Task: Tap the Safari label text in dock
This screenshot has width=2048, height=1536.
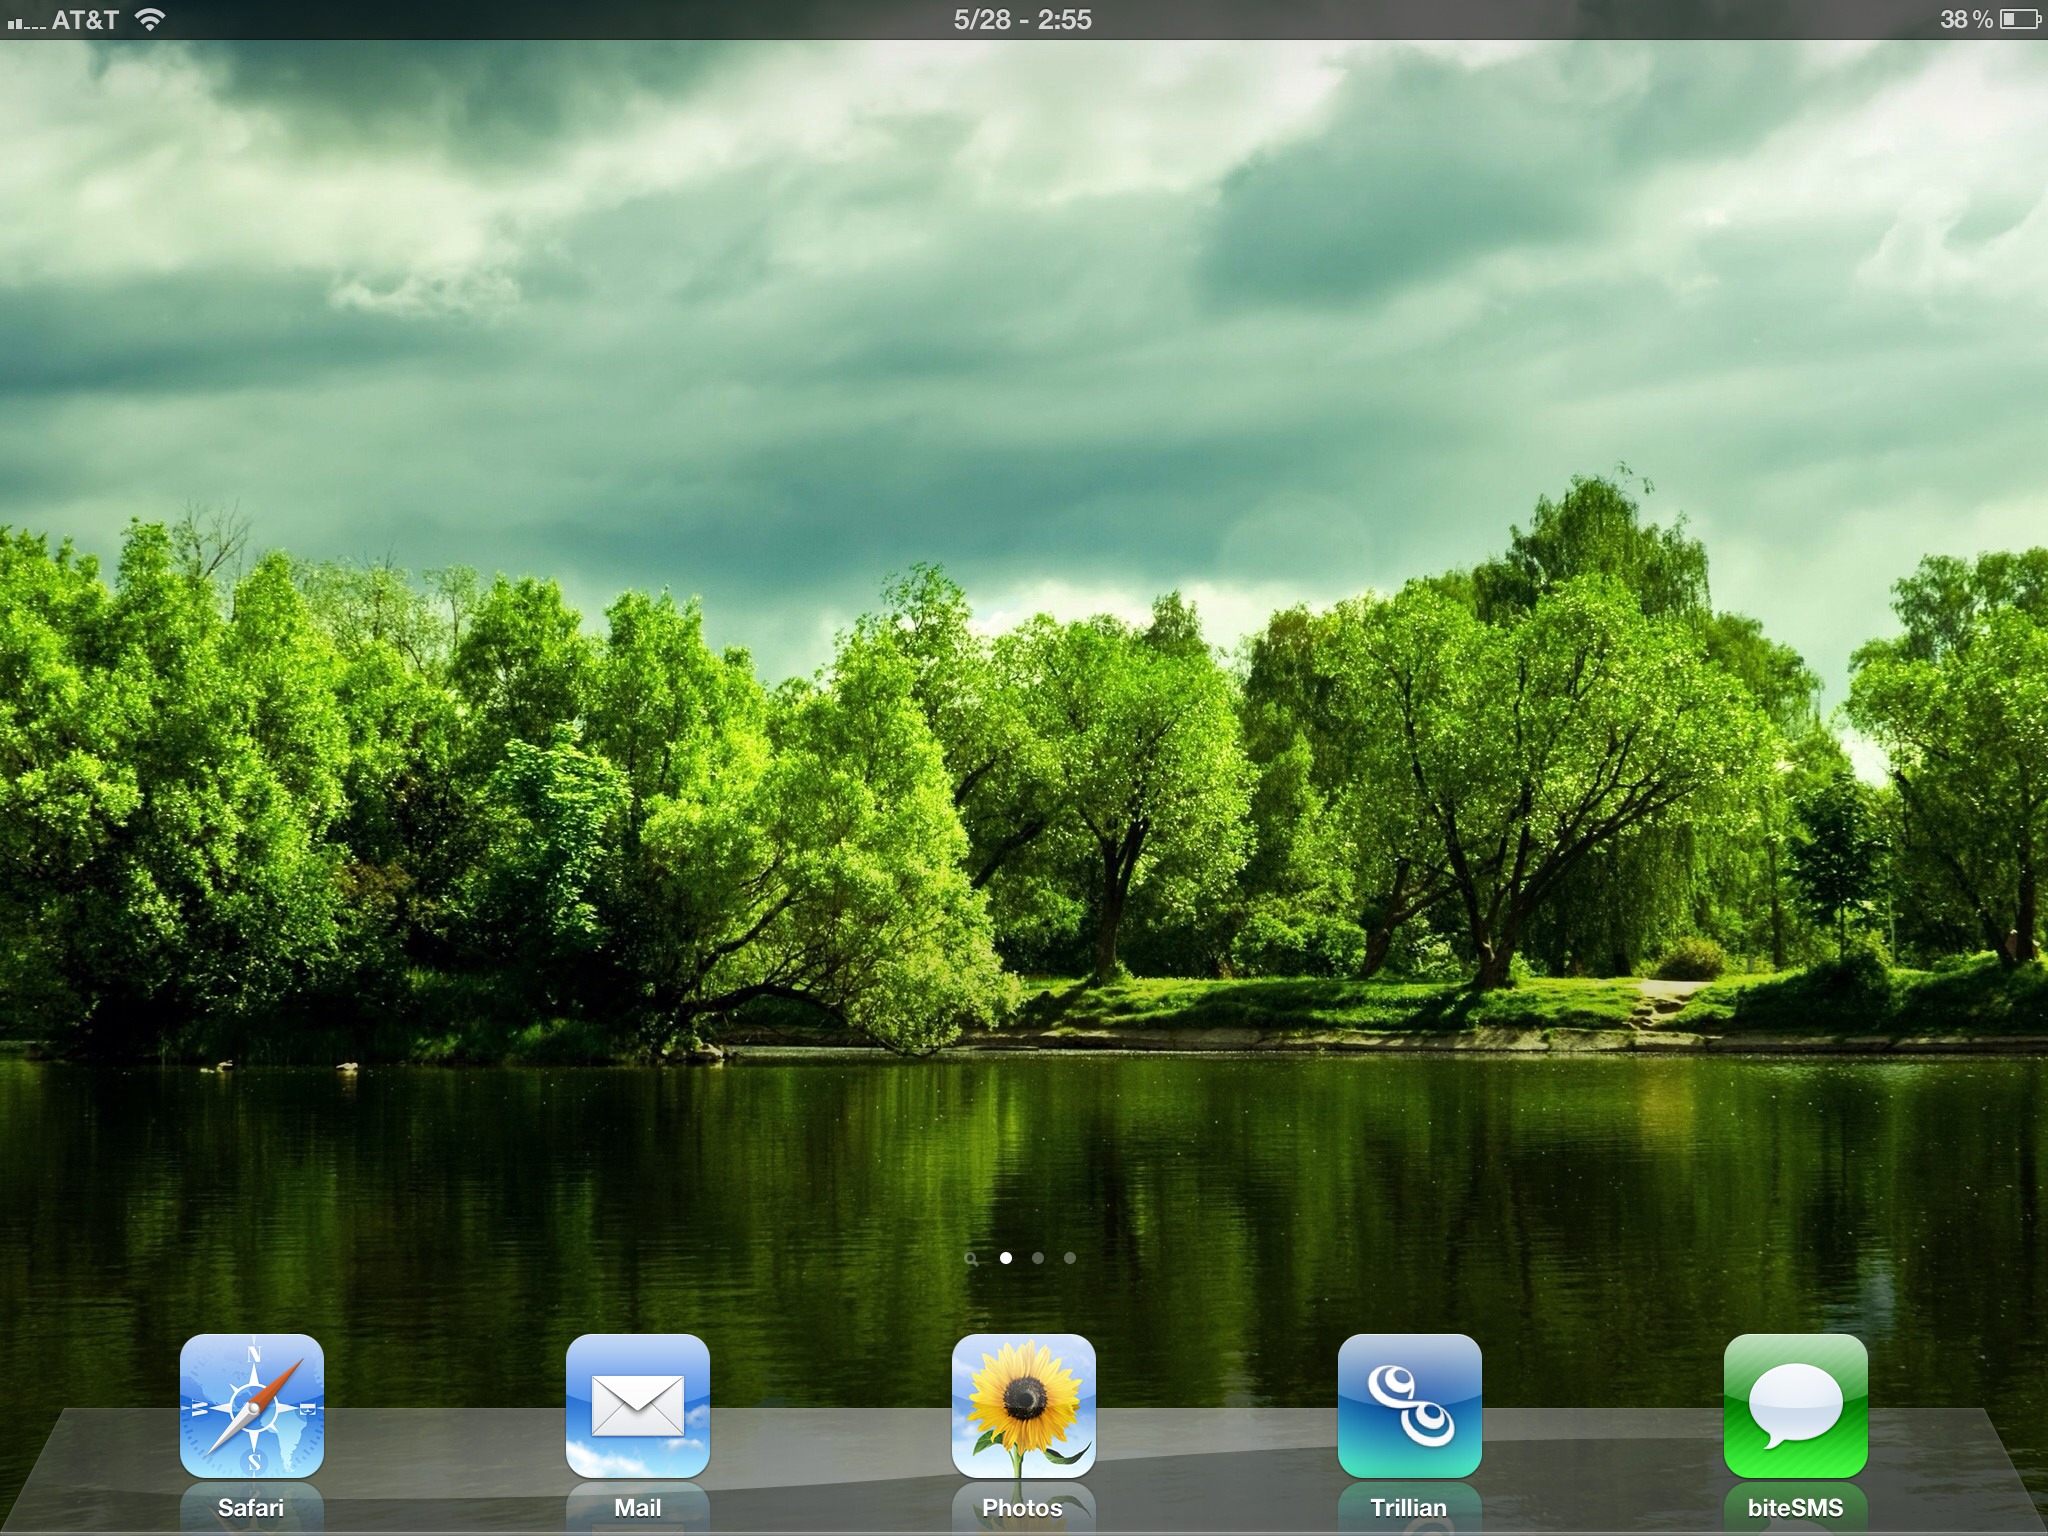Action: coord(251,1507)
